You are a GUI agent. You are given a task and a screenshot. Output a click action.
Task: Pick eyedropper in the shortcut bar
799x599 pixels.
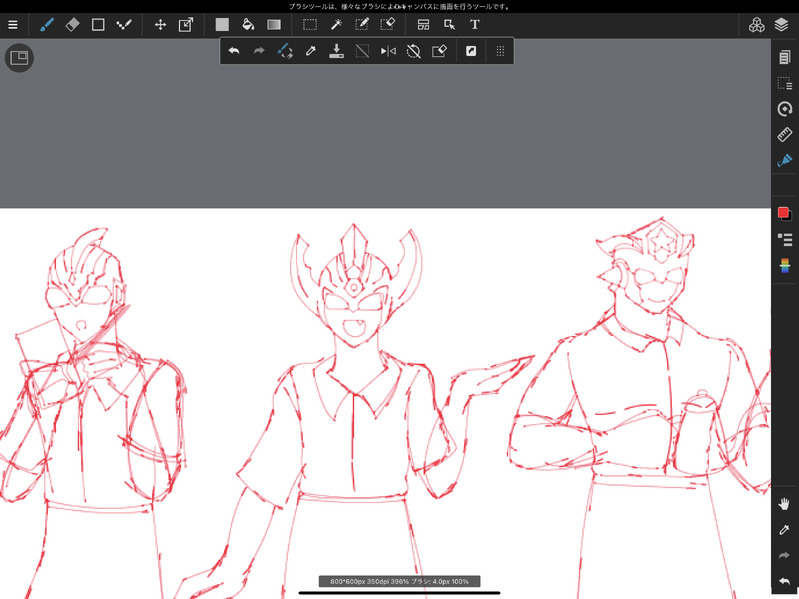coord(310,51)
